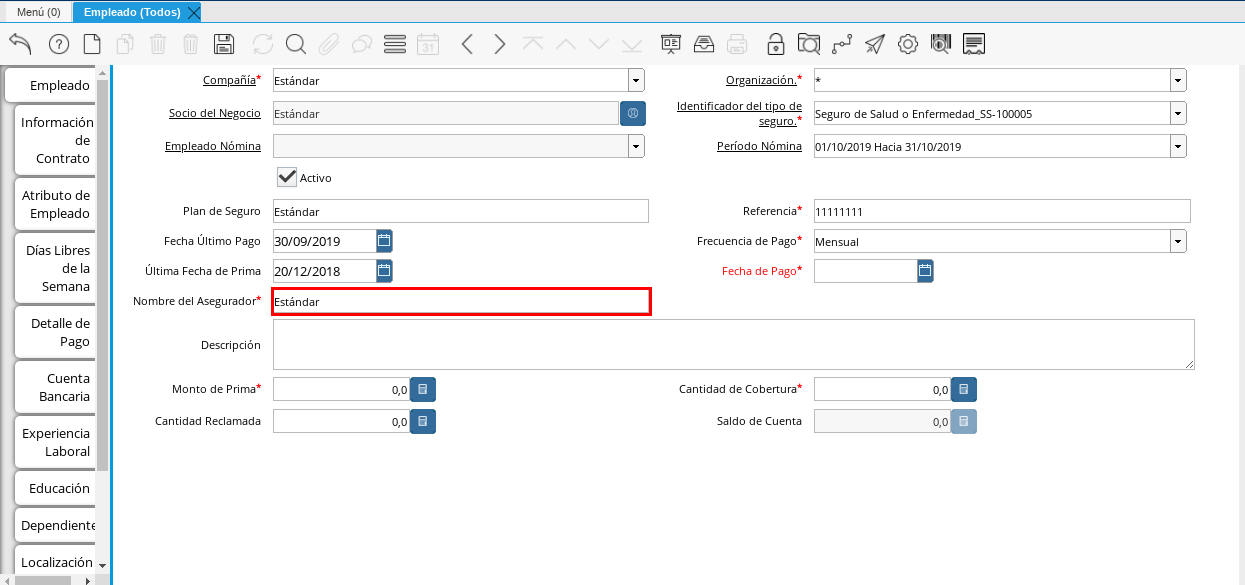Open Monto de Prima calculator button

[x=423, y=389]
